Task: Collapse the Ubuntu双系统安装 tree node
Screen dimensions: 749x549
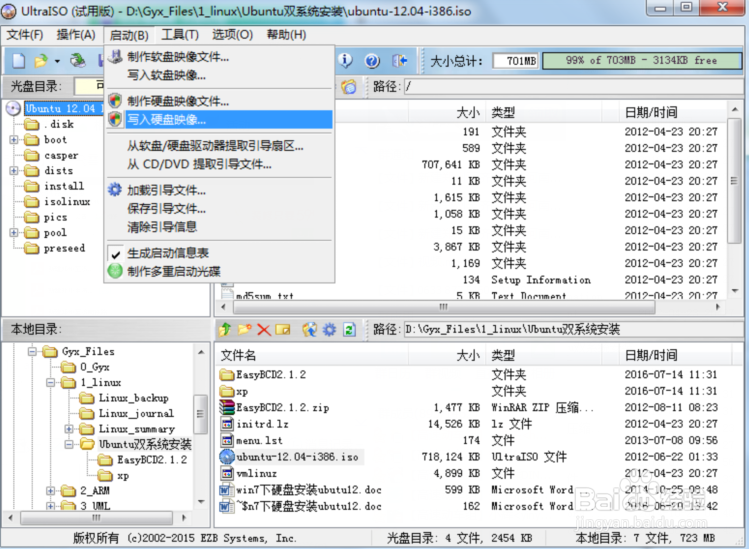Action: tap(69, 444)
